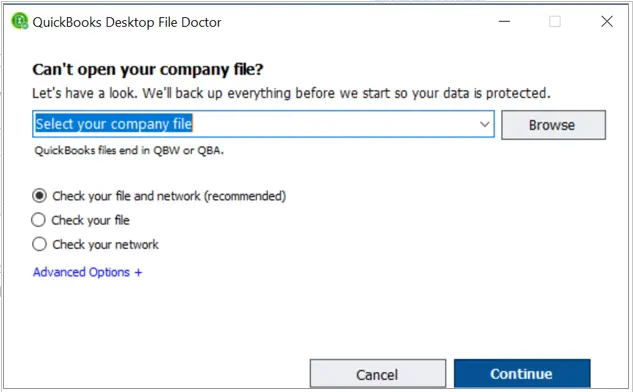Click the plus sign beside Advanced Options
633x392 pixels.
pos(138,273)
